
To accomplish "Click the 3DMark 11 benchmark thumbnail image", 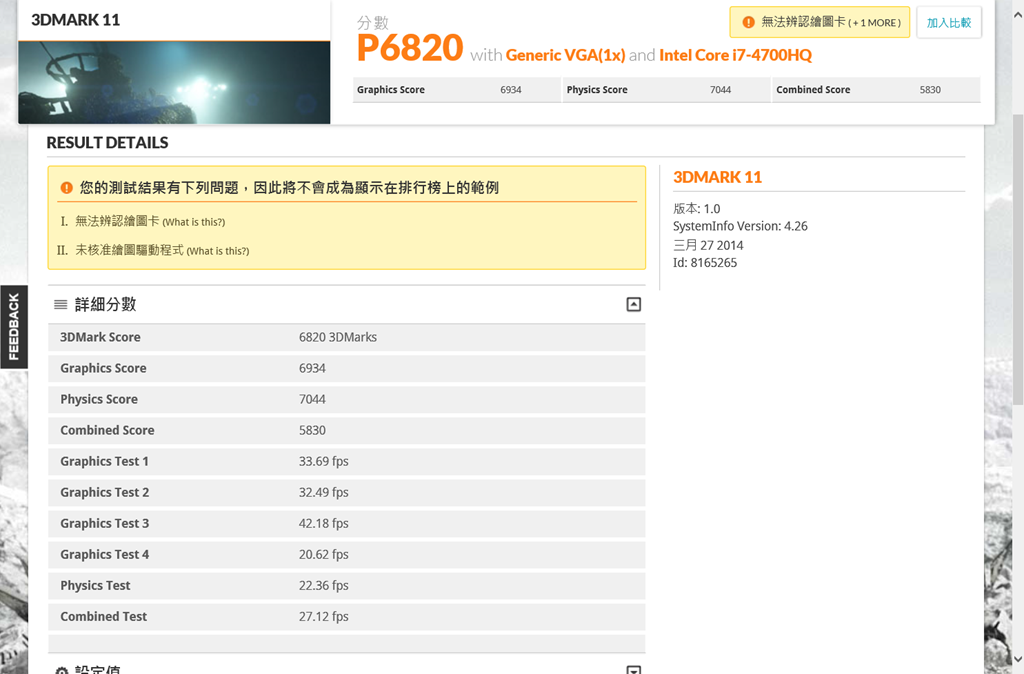I will (174, 82).
